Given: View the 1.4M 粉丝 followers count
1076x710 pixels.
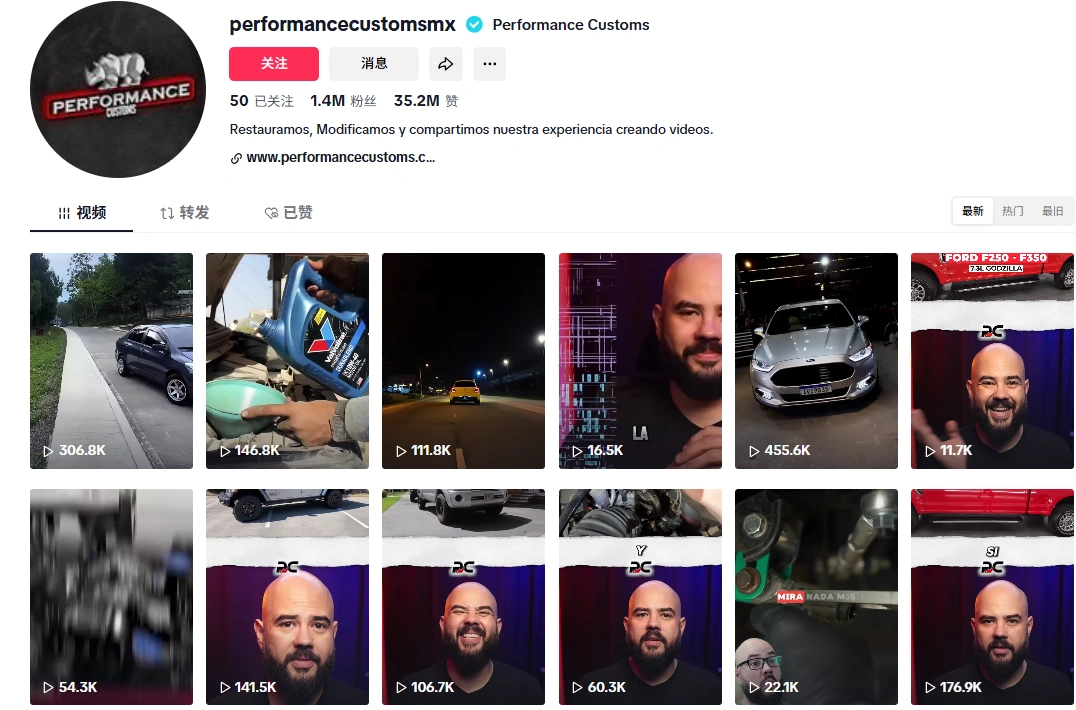Looking at the screenshot, I should point(343,101).
